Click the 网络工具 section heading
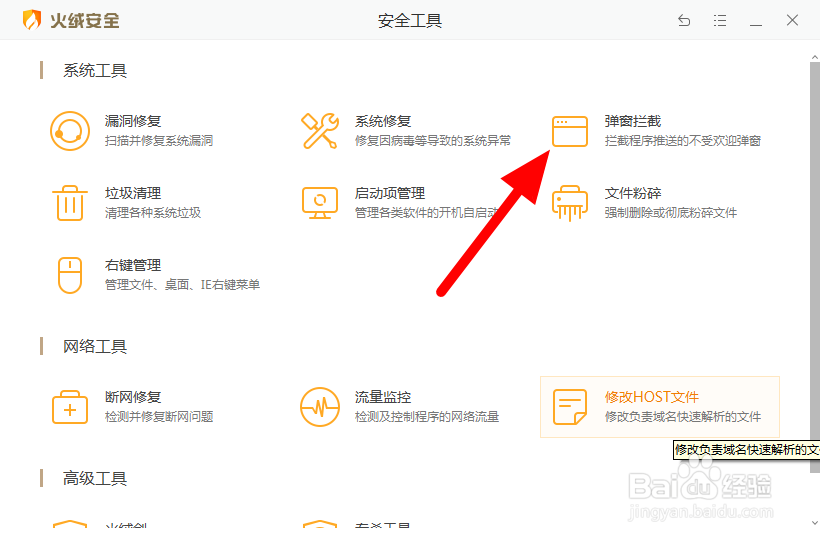The width and height of the screenshot is (820, 540). [x=95, y=347]
